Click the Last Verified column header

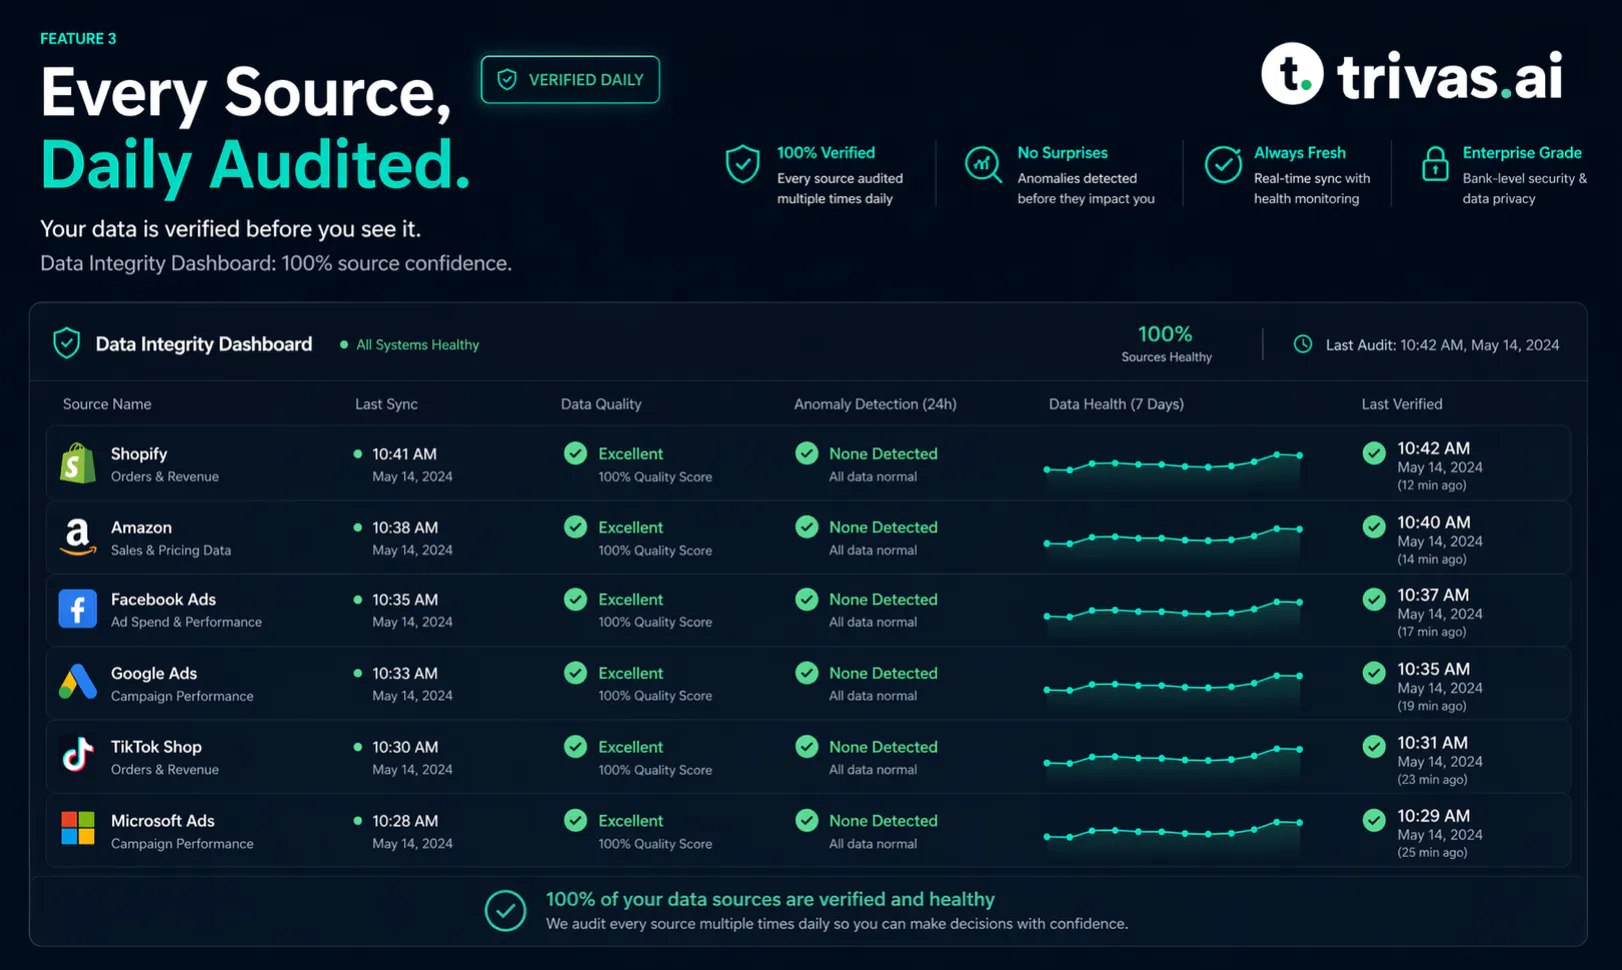1402,404
